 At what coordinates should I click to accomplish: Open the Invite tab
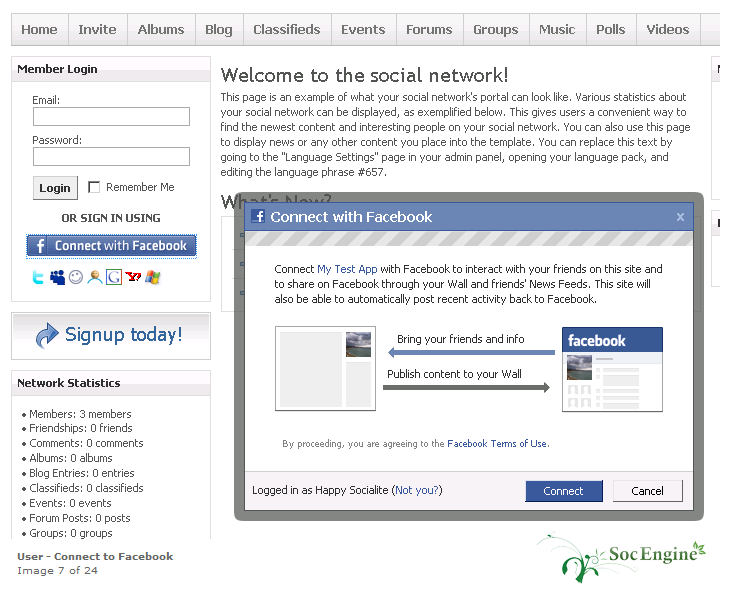[x=97, y=29]
